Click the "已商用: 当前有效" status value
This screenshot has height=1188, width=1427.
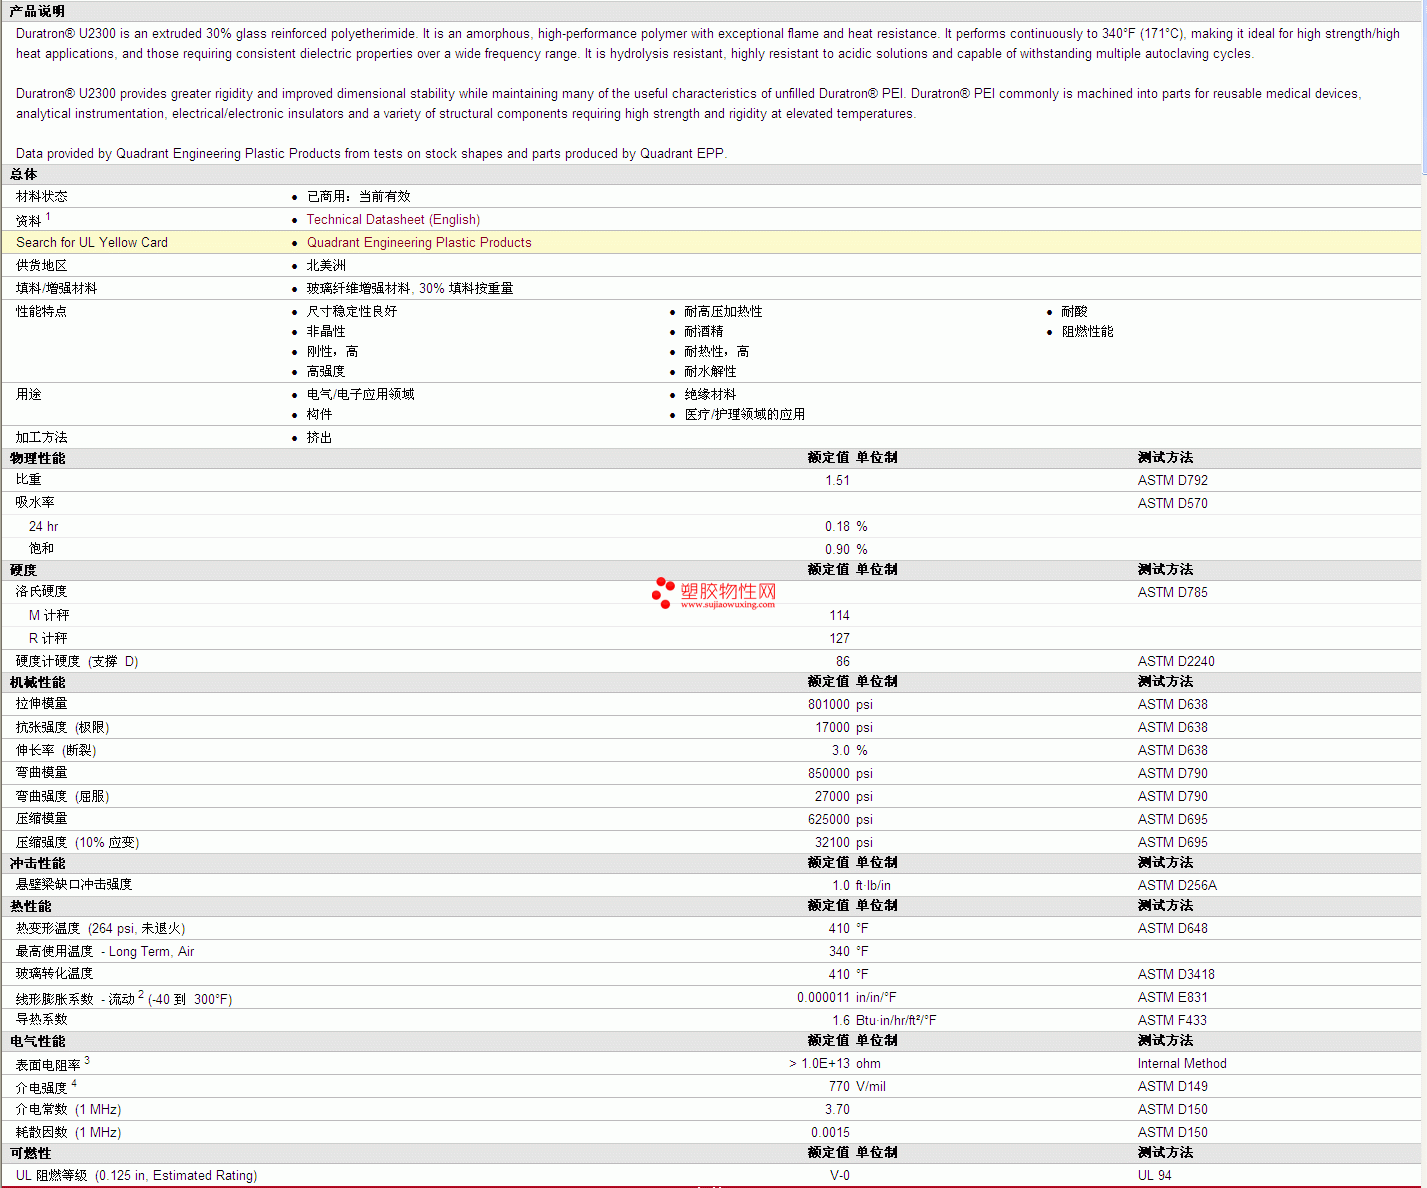pos(359,197)
